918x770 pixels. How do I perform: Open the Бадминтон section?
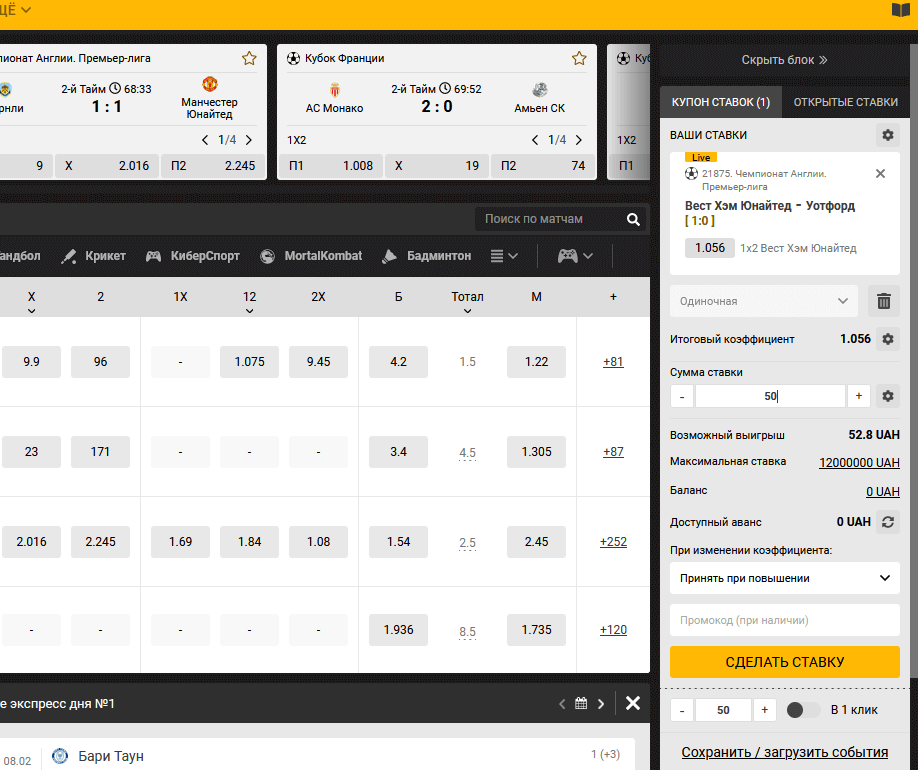(427, 256)
